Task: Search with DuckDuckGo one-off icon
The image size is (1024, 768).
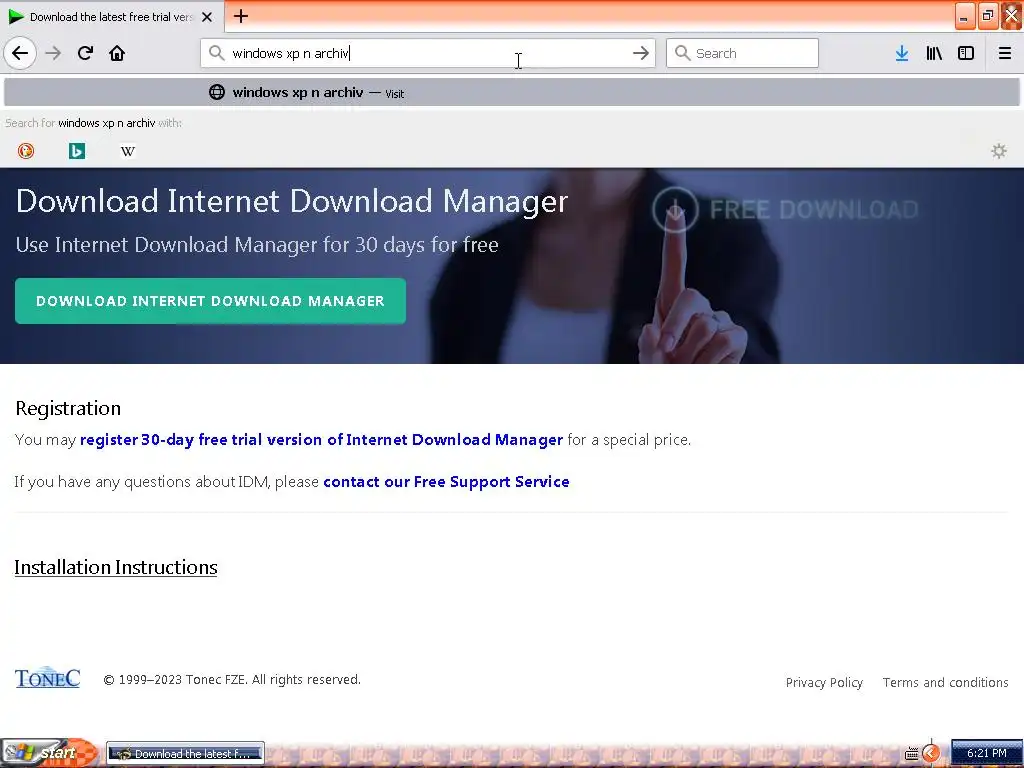Action: (x=26, y=151)
